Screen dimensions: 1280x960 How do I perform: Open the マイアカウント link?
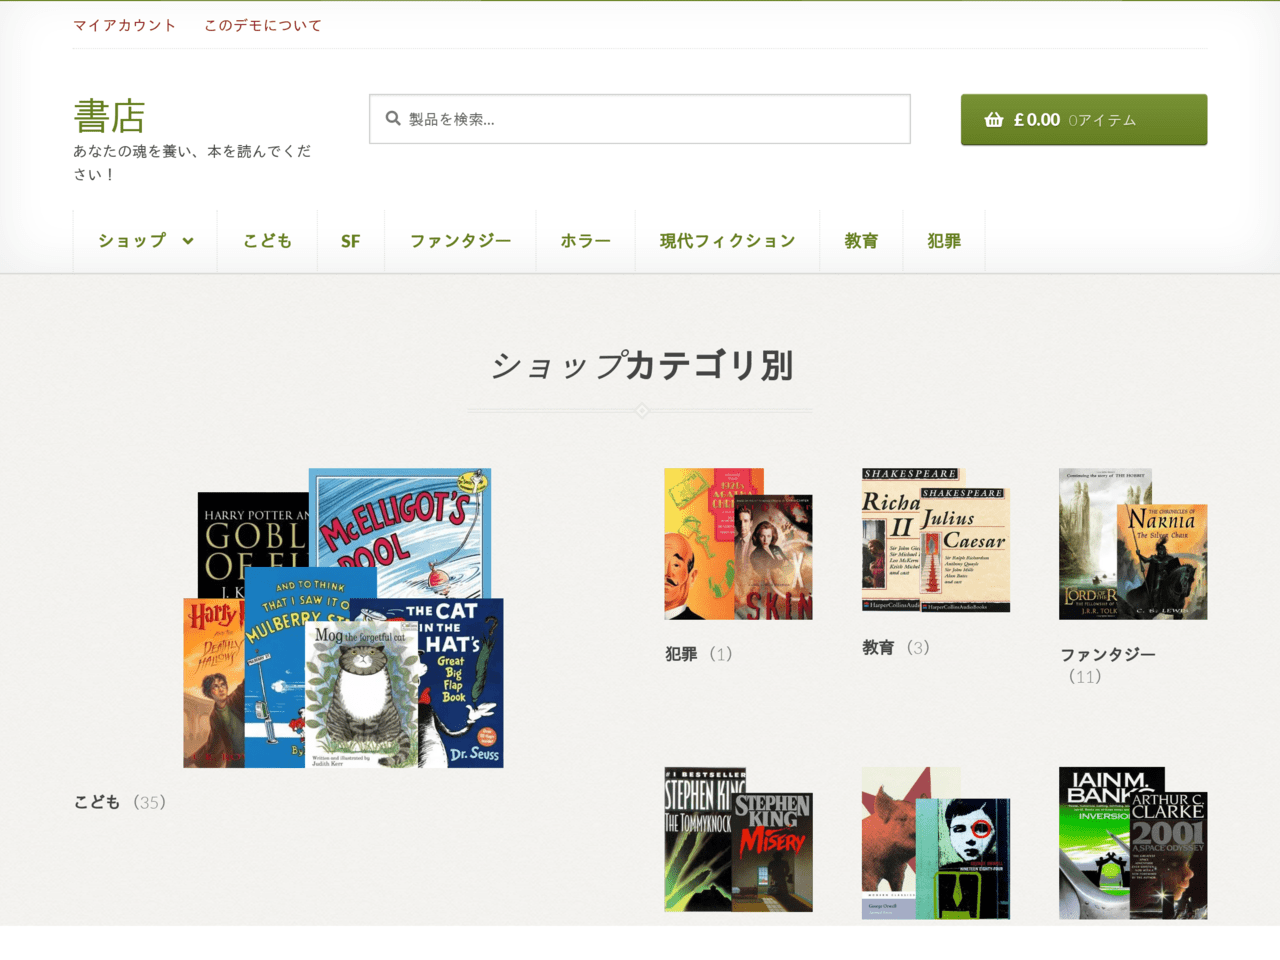(x=124, y=25)
